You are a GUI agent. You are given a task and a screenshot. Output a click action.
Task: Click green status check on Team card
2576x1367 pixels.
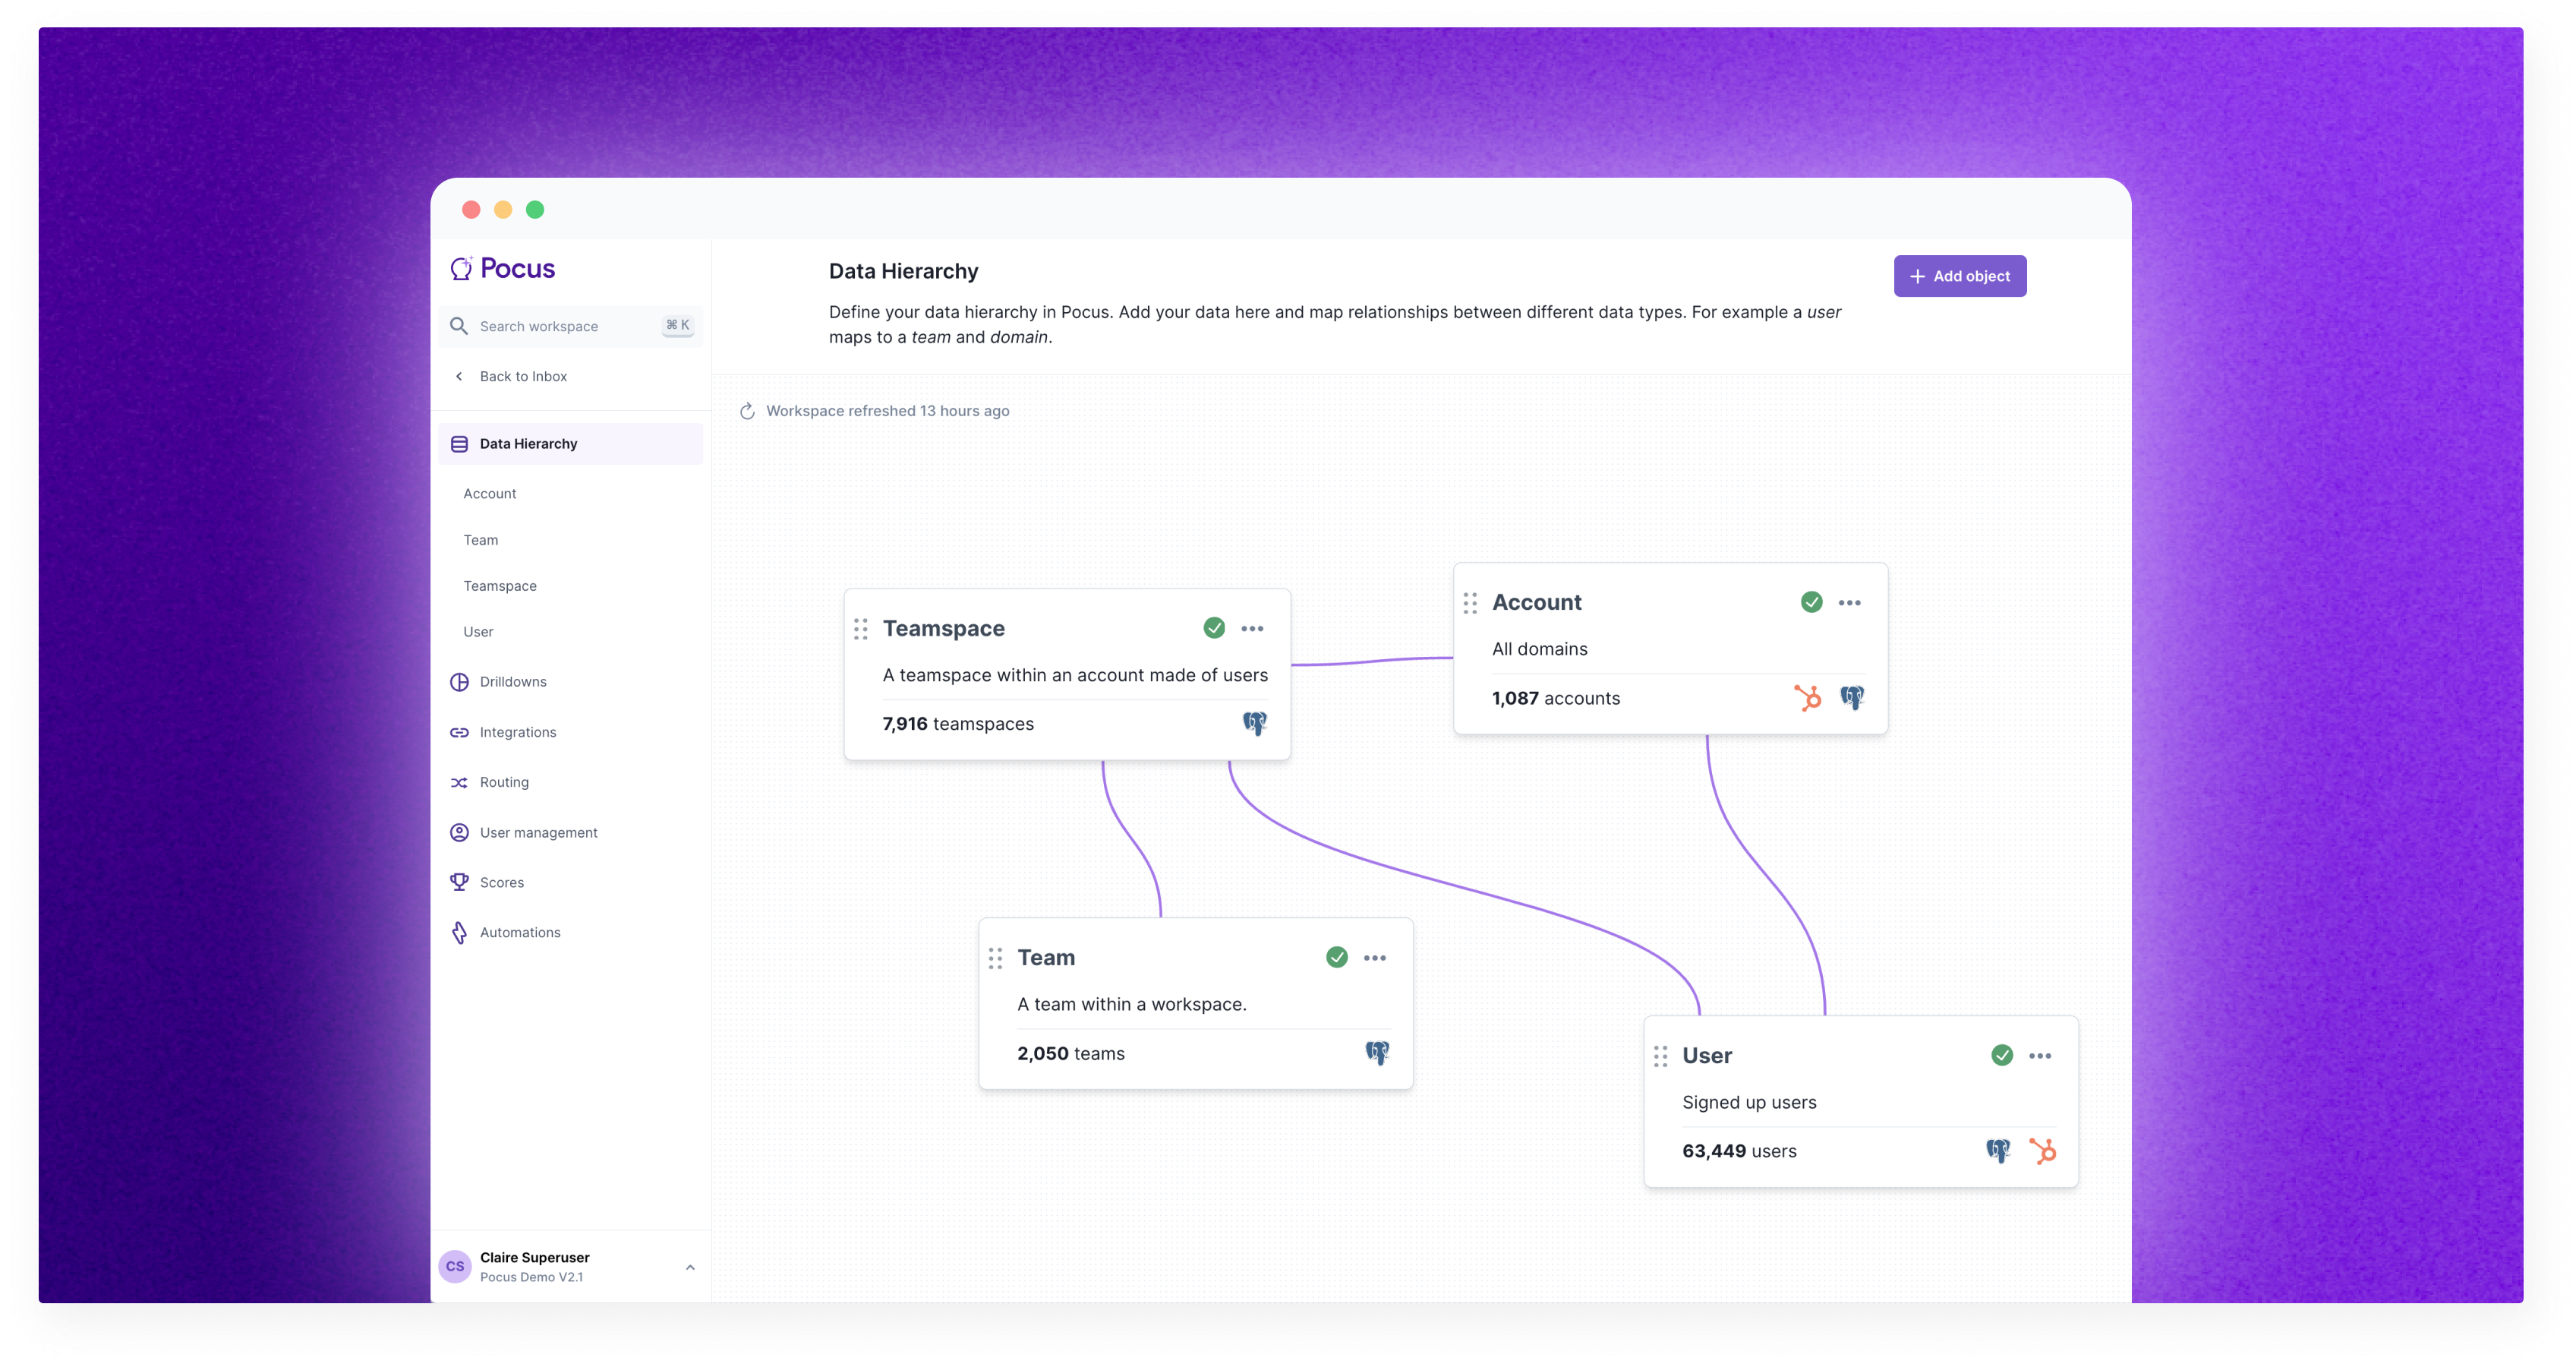[1336, 957]
